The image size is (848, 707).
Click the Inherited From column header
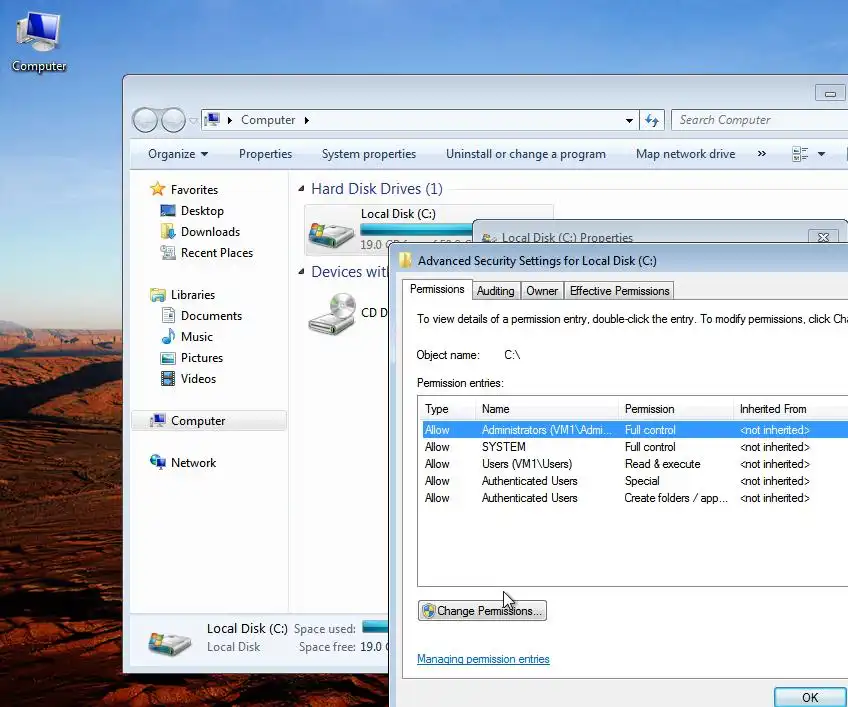pos(791,409)
